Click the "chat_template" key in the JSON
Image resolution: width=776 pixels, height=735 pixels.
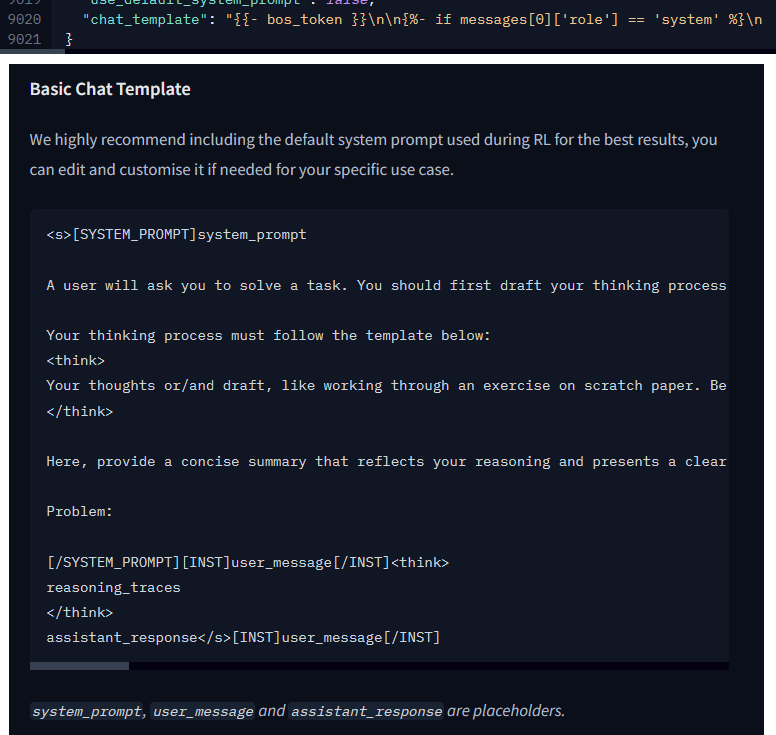(145, 19)
